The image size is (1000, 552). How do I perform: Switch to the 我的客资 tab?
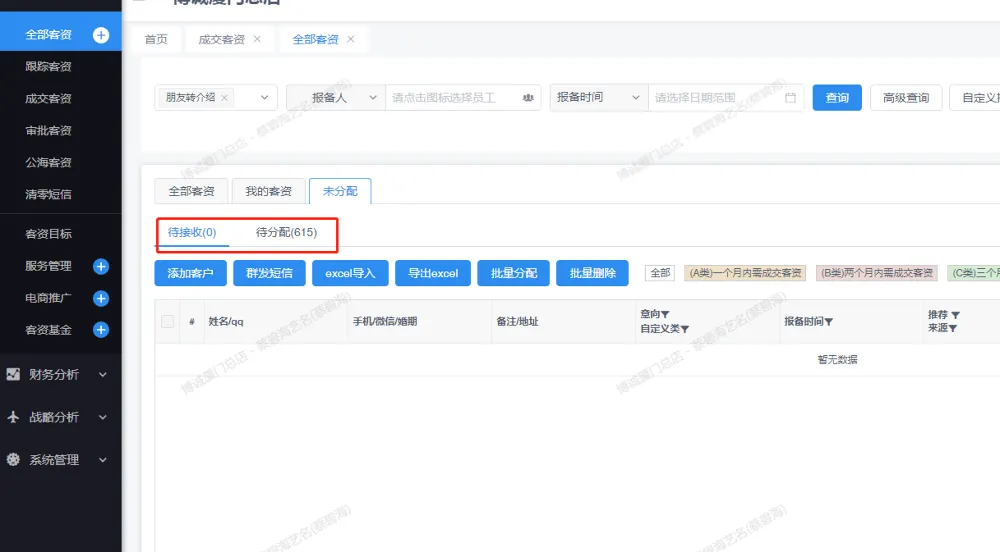pyautogui.click(x=268, y=191)
